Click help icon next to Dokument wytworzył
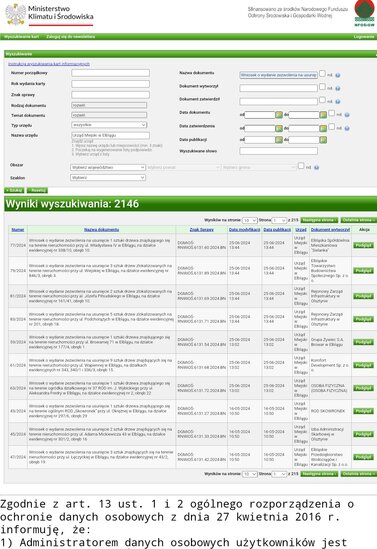 (x=338, y=89)
